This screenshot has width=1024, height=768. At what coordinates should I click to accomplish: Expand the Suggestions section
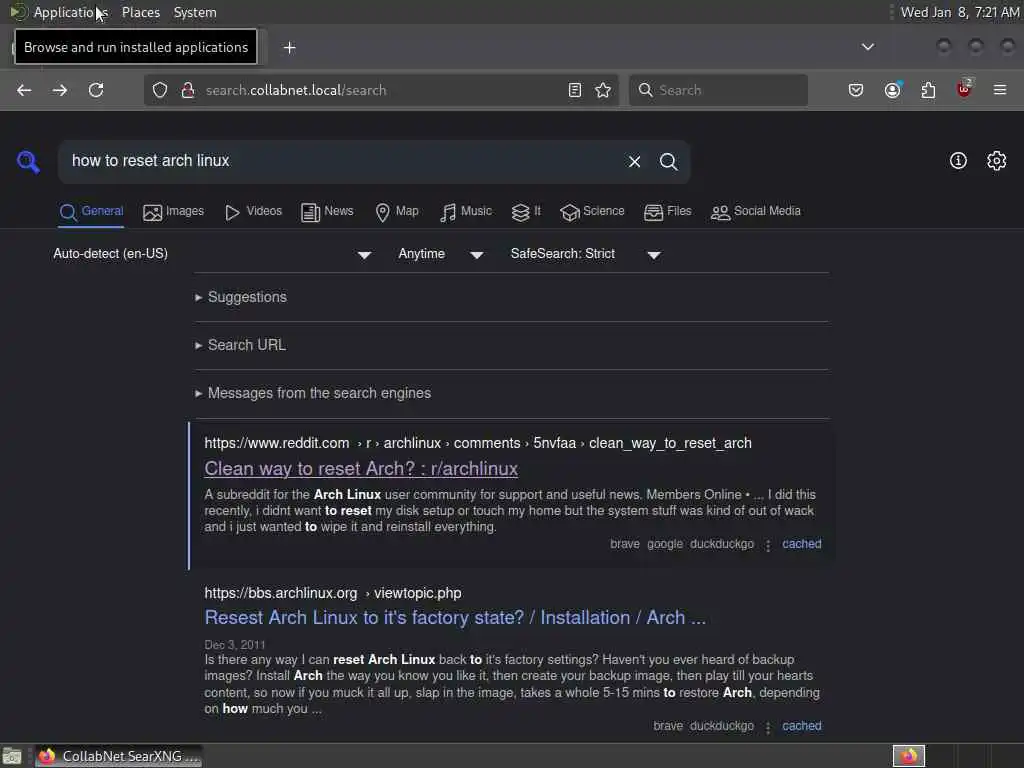[x=241, y=297]
